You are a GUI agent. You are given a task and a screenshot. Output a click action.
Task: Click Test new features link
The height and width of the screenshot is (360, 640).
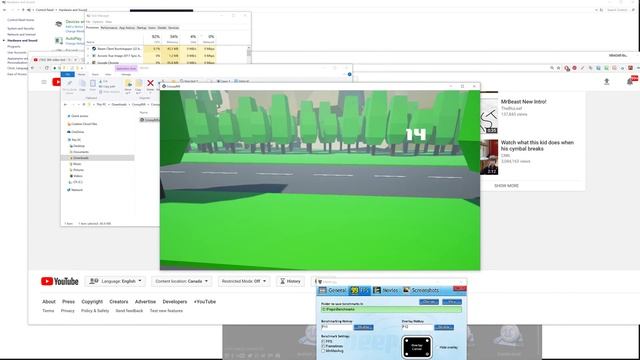pos(166,311)
